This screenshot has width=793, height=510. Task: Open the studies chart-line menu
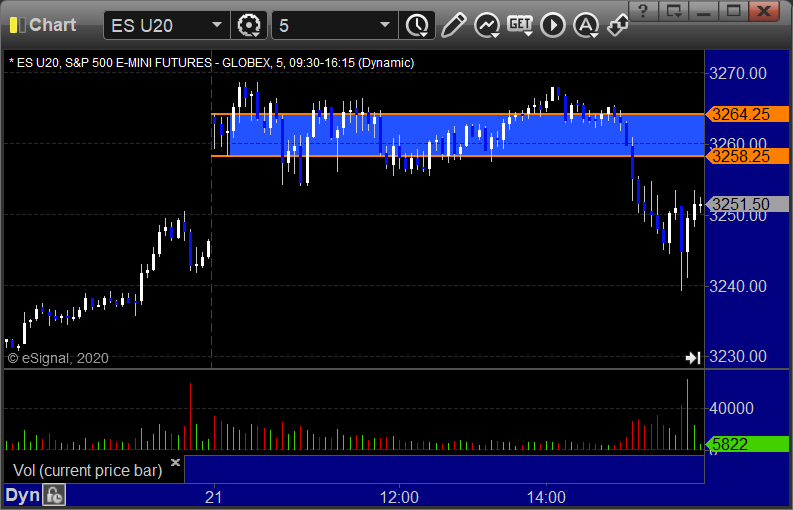pos(487,25)
